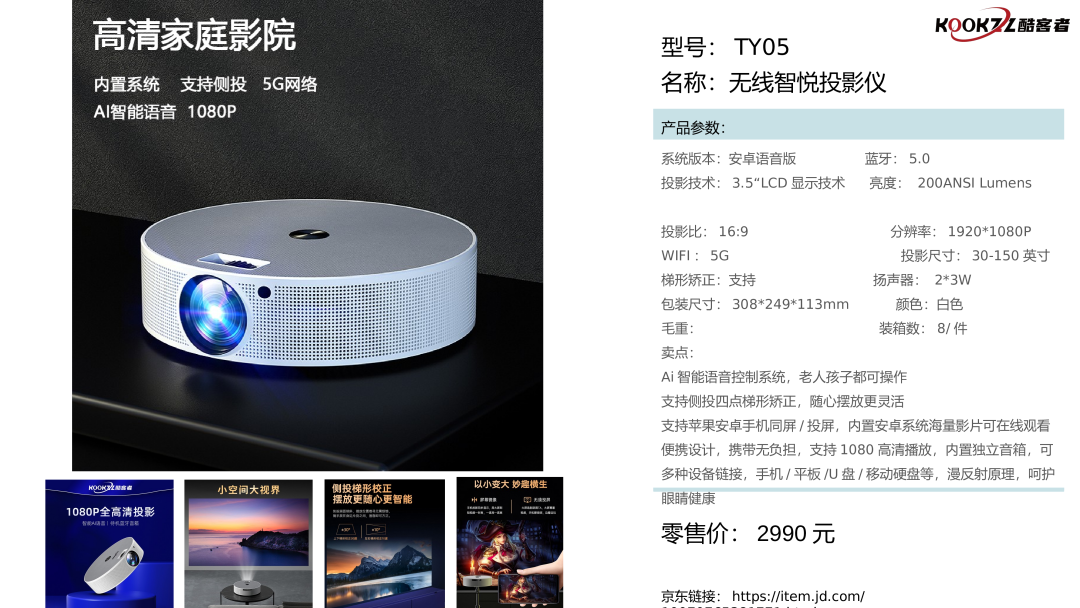Click the main projector product image

coord(307,235)
